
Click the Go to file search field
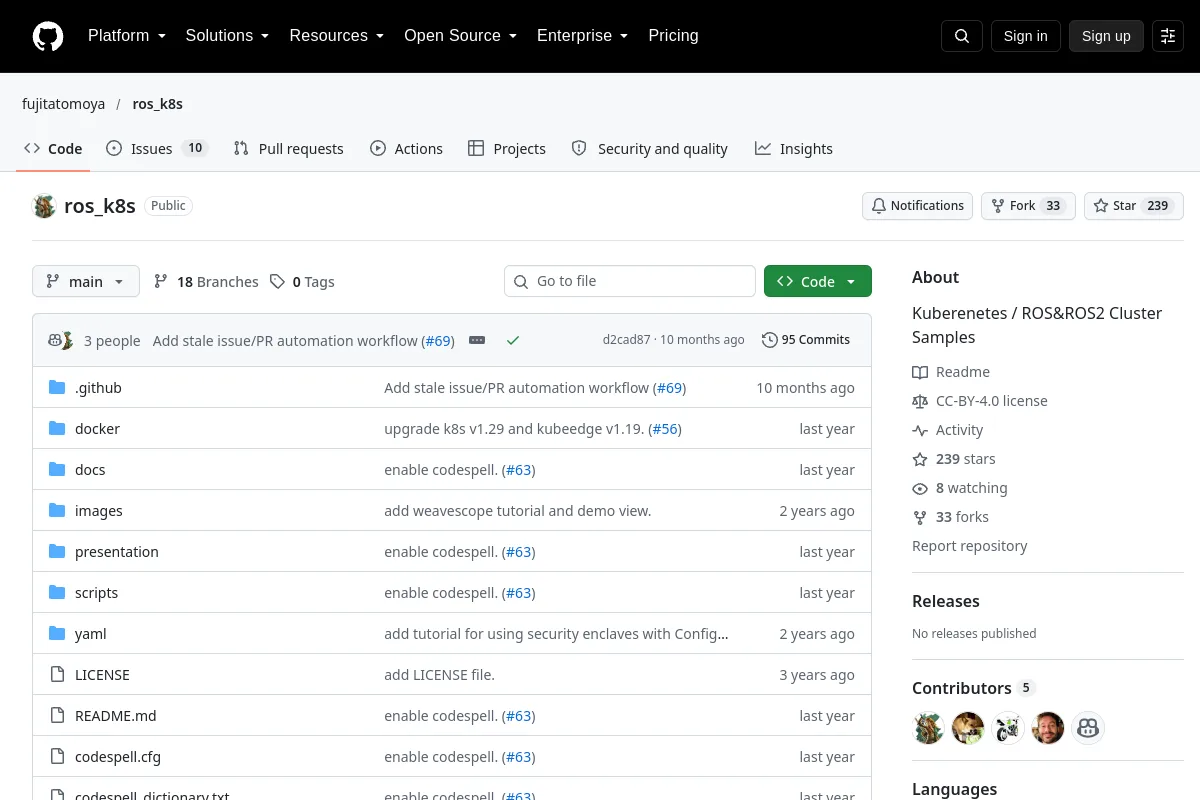tap(630, 281)
